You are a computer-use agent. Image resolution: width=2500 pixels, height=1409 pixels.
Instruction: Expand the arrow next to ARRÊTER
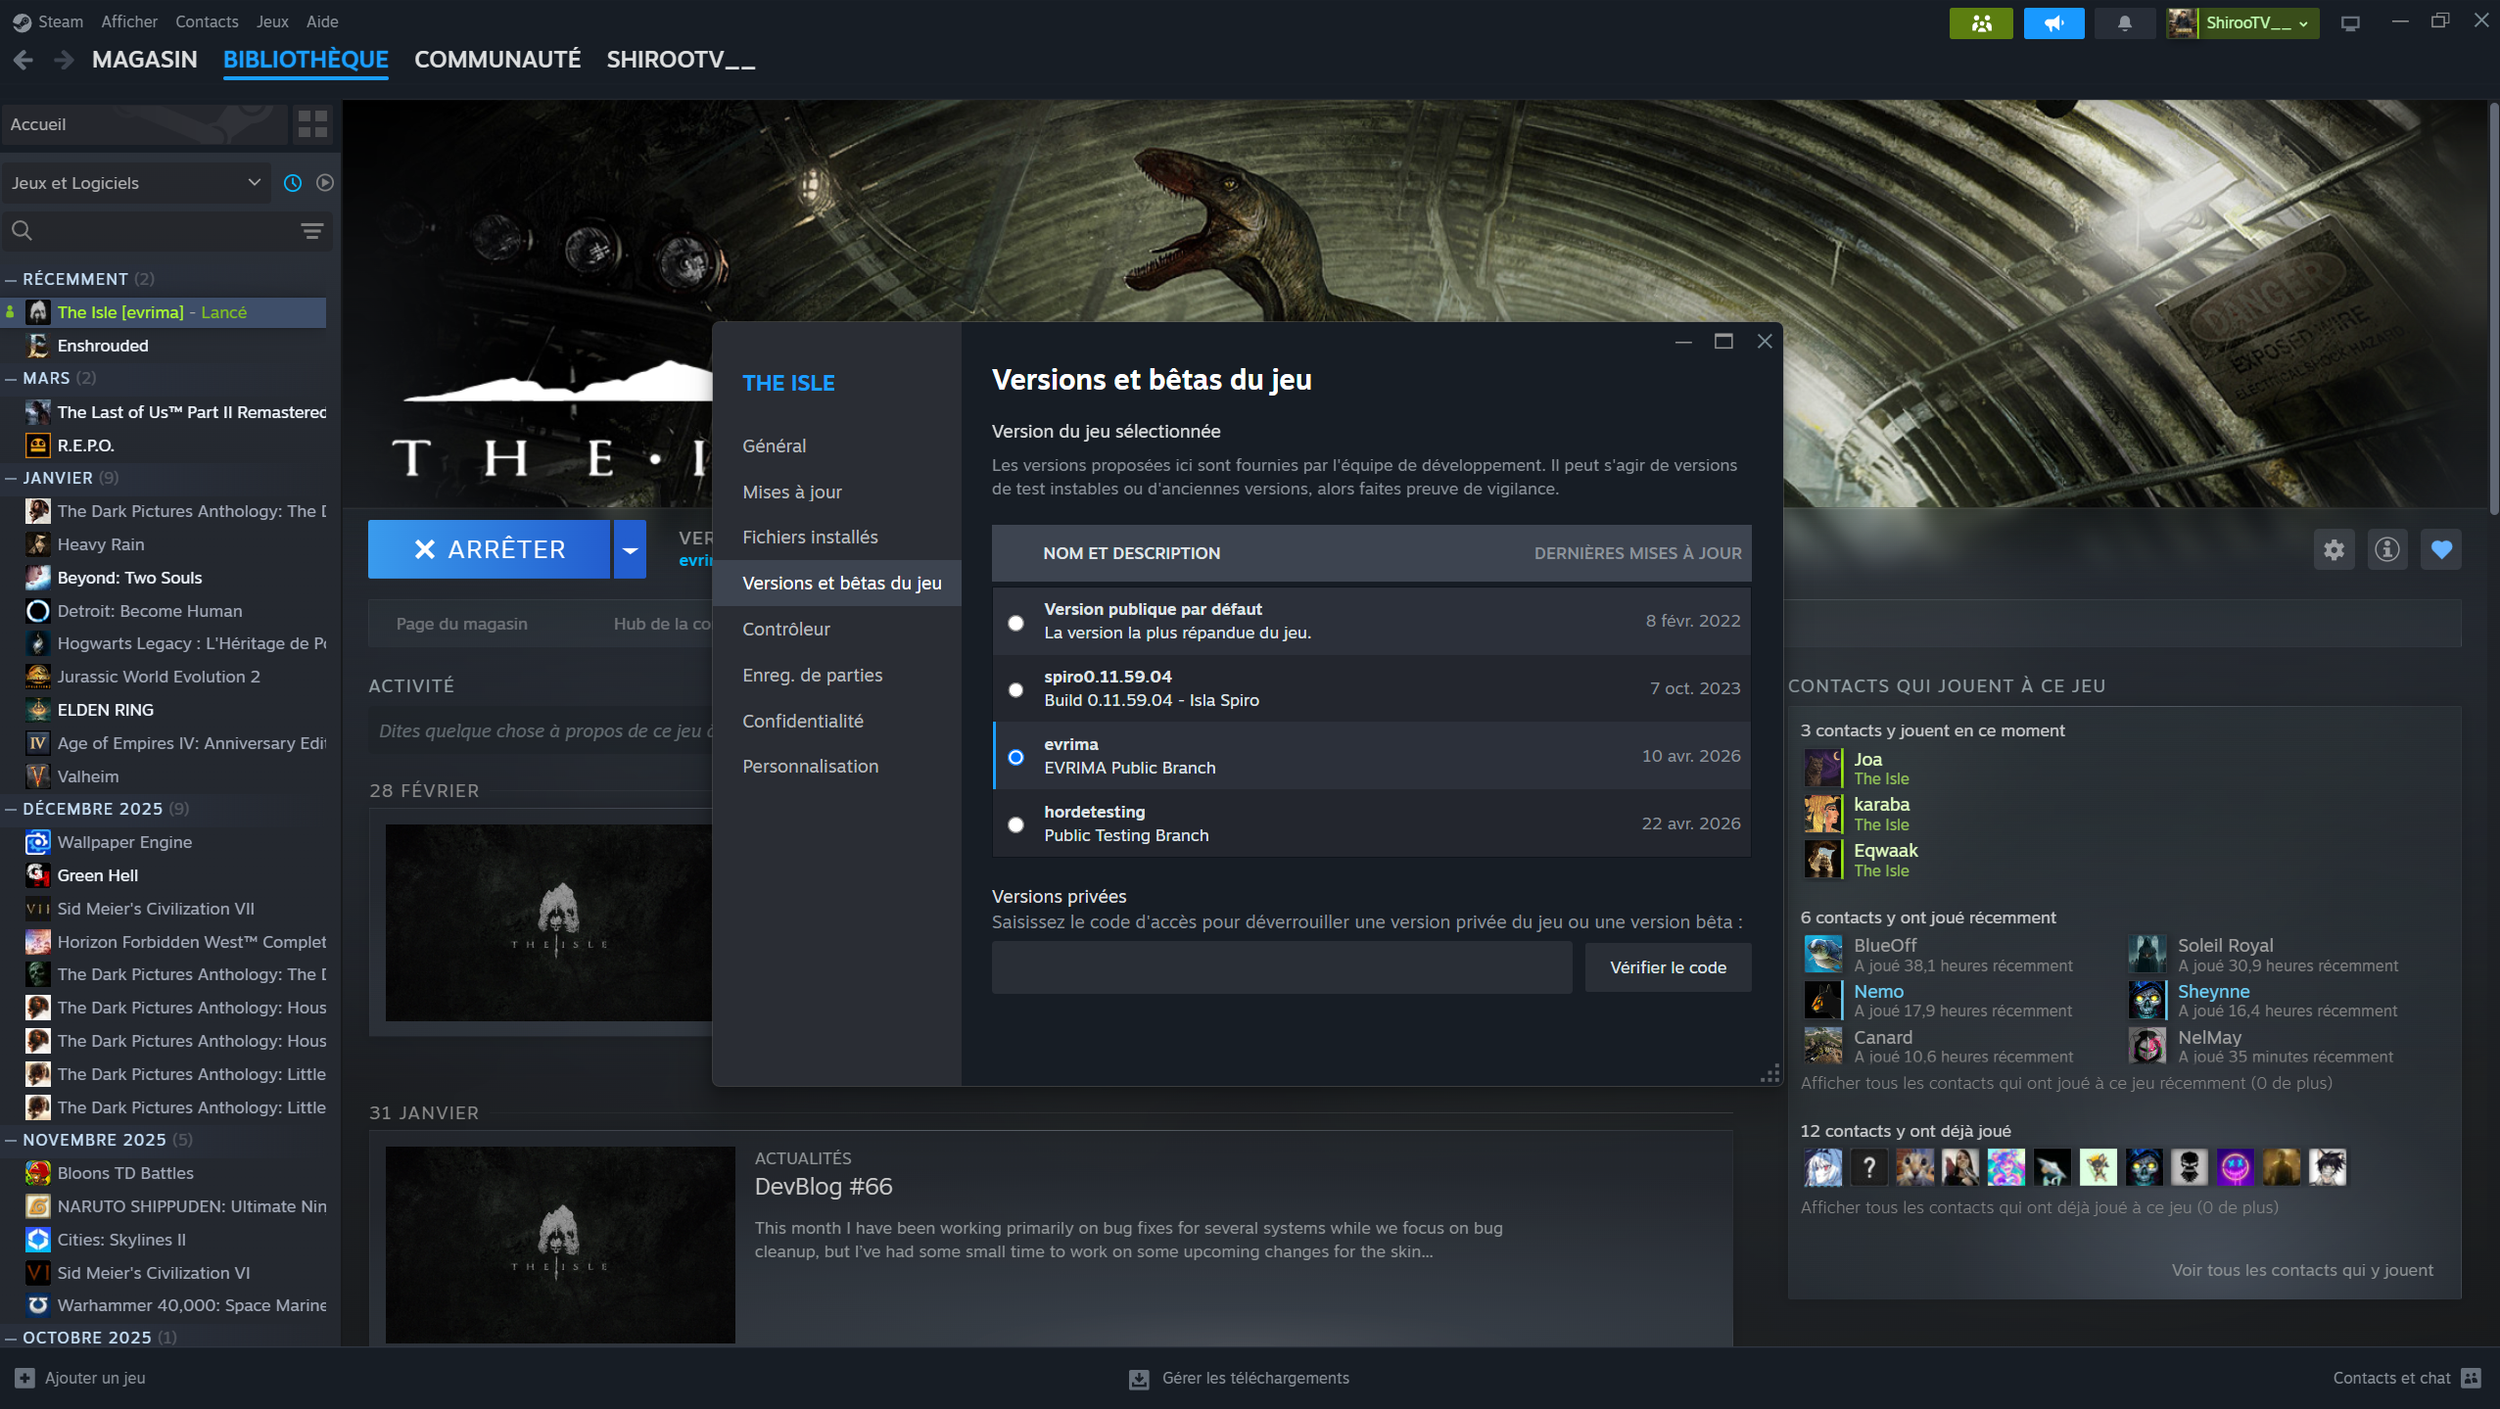pyautogui.click(x=629, y=550)
